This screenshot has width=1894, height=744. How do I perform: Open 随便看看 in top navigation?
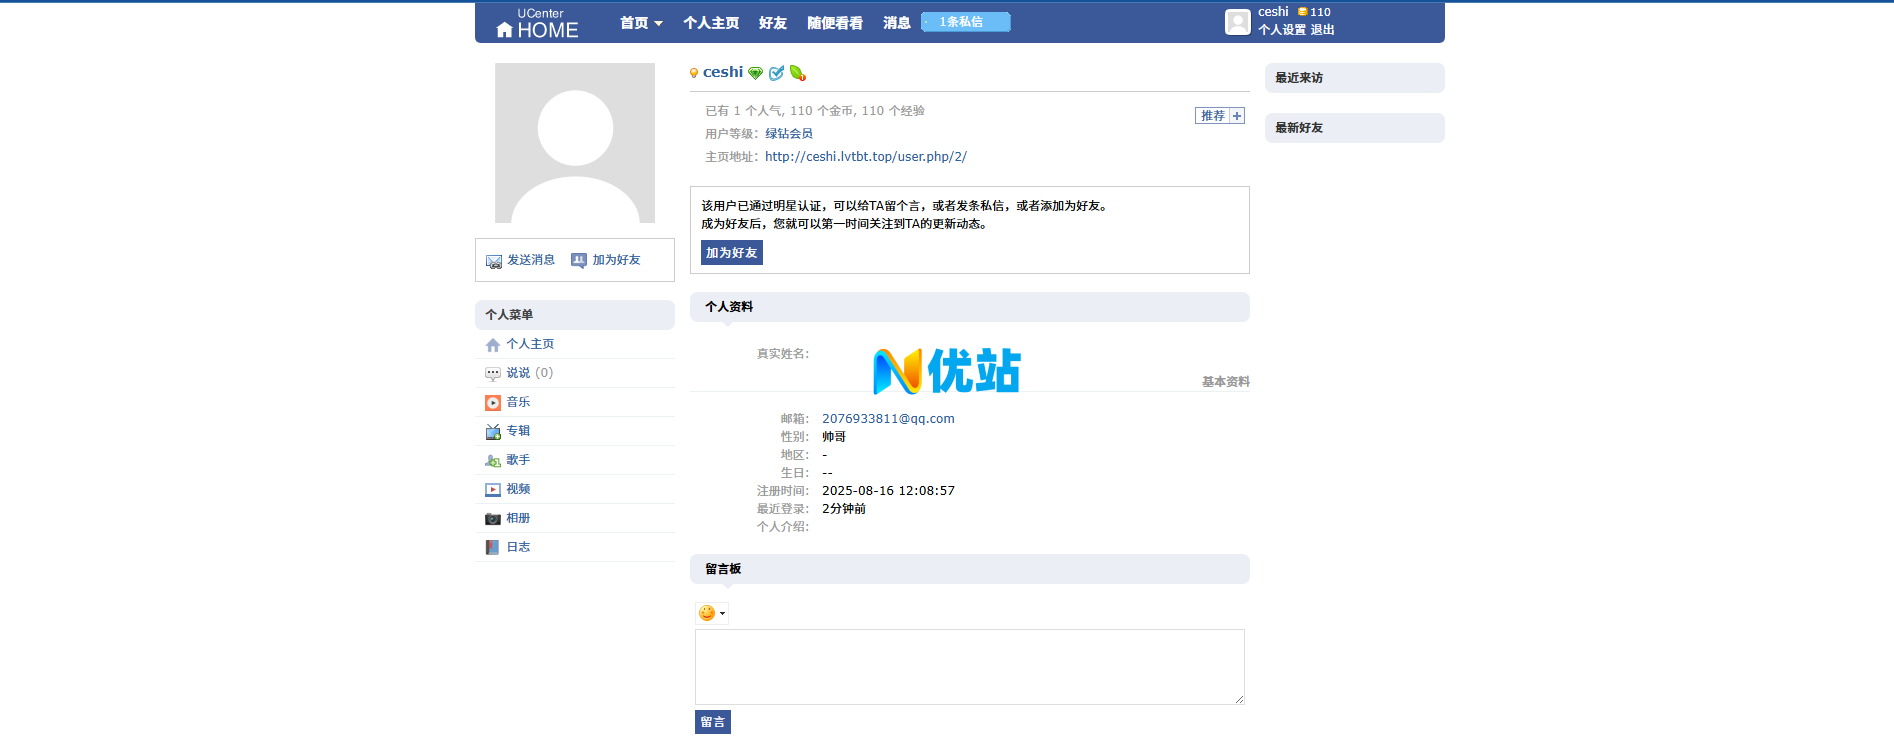[835, 23]
